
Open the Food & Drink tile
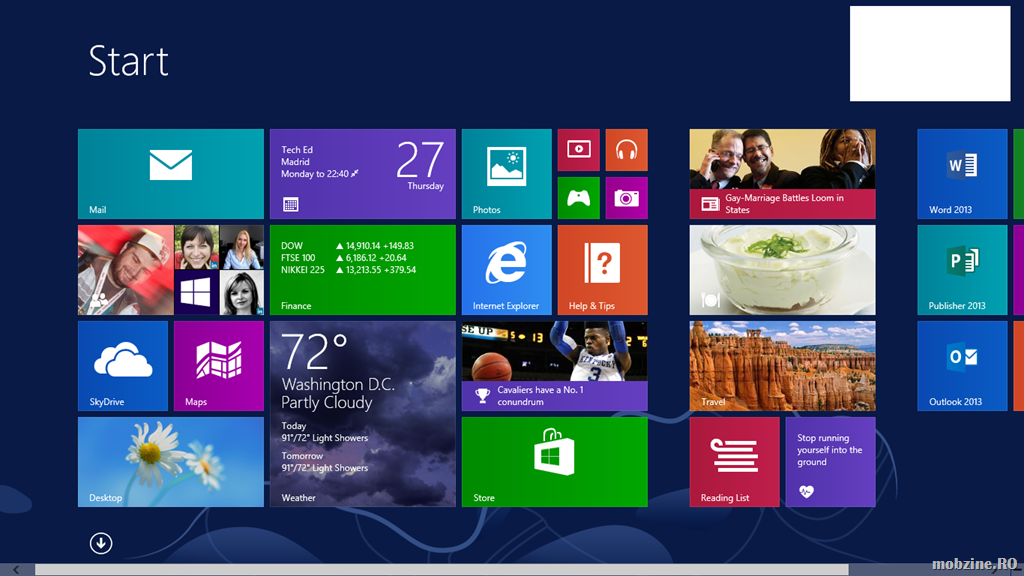(x=782, y=270)
